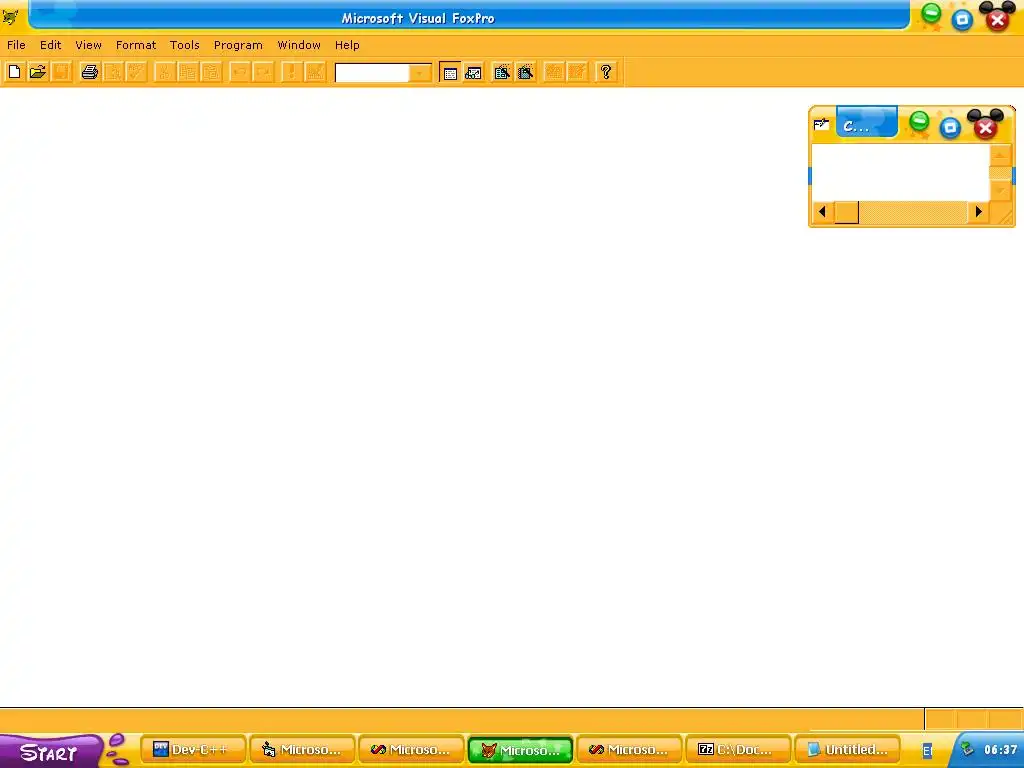Click Command window vertical scroll down arrow
Image resolution: width=1024 pixels, height=768 pixels.
(1000, 190)
